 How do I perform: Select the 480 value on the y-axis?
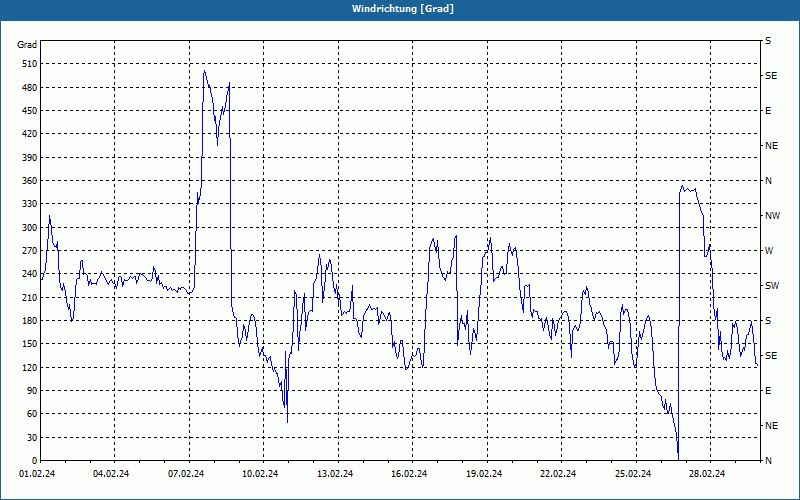click(29, 88)
